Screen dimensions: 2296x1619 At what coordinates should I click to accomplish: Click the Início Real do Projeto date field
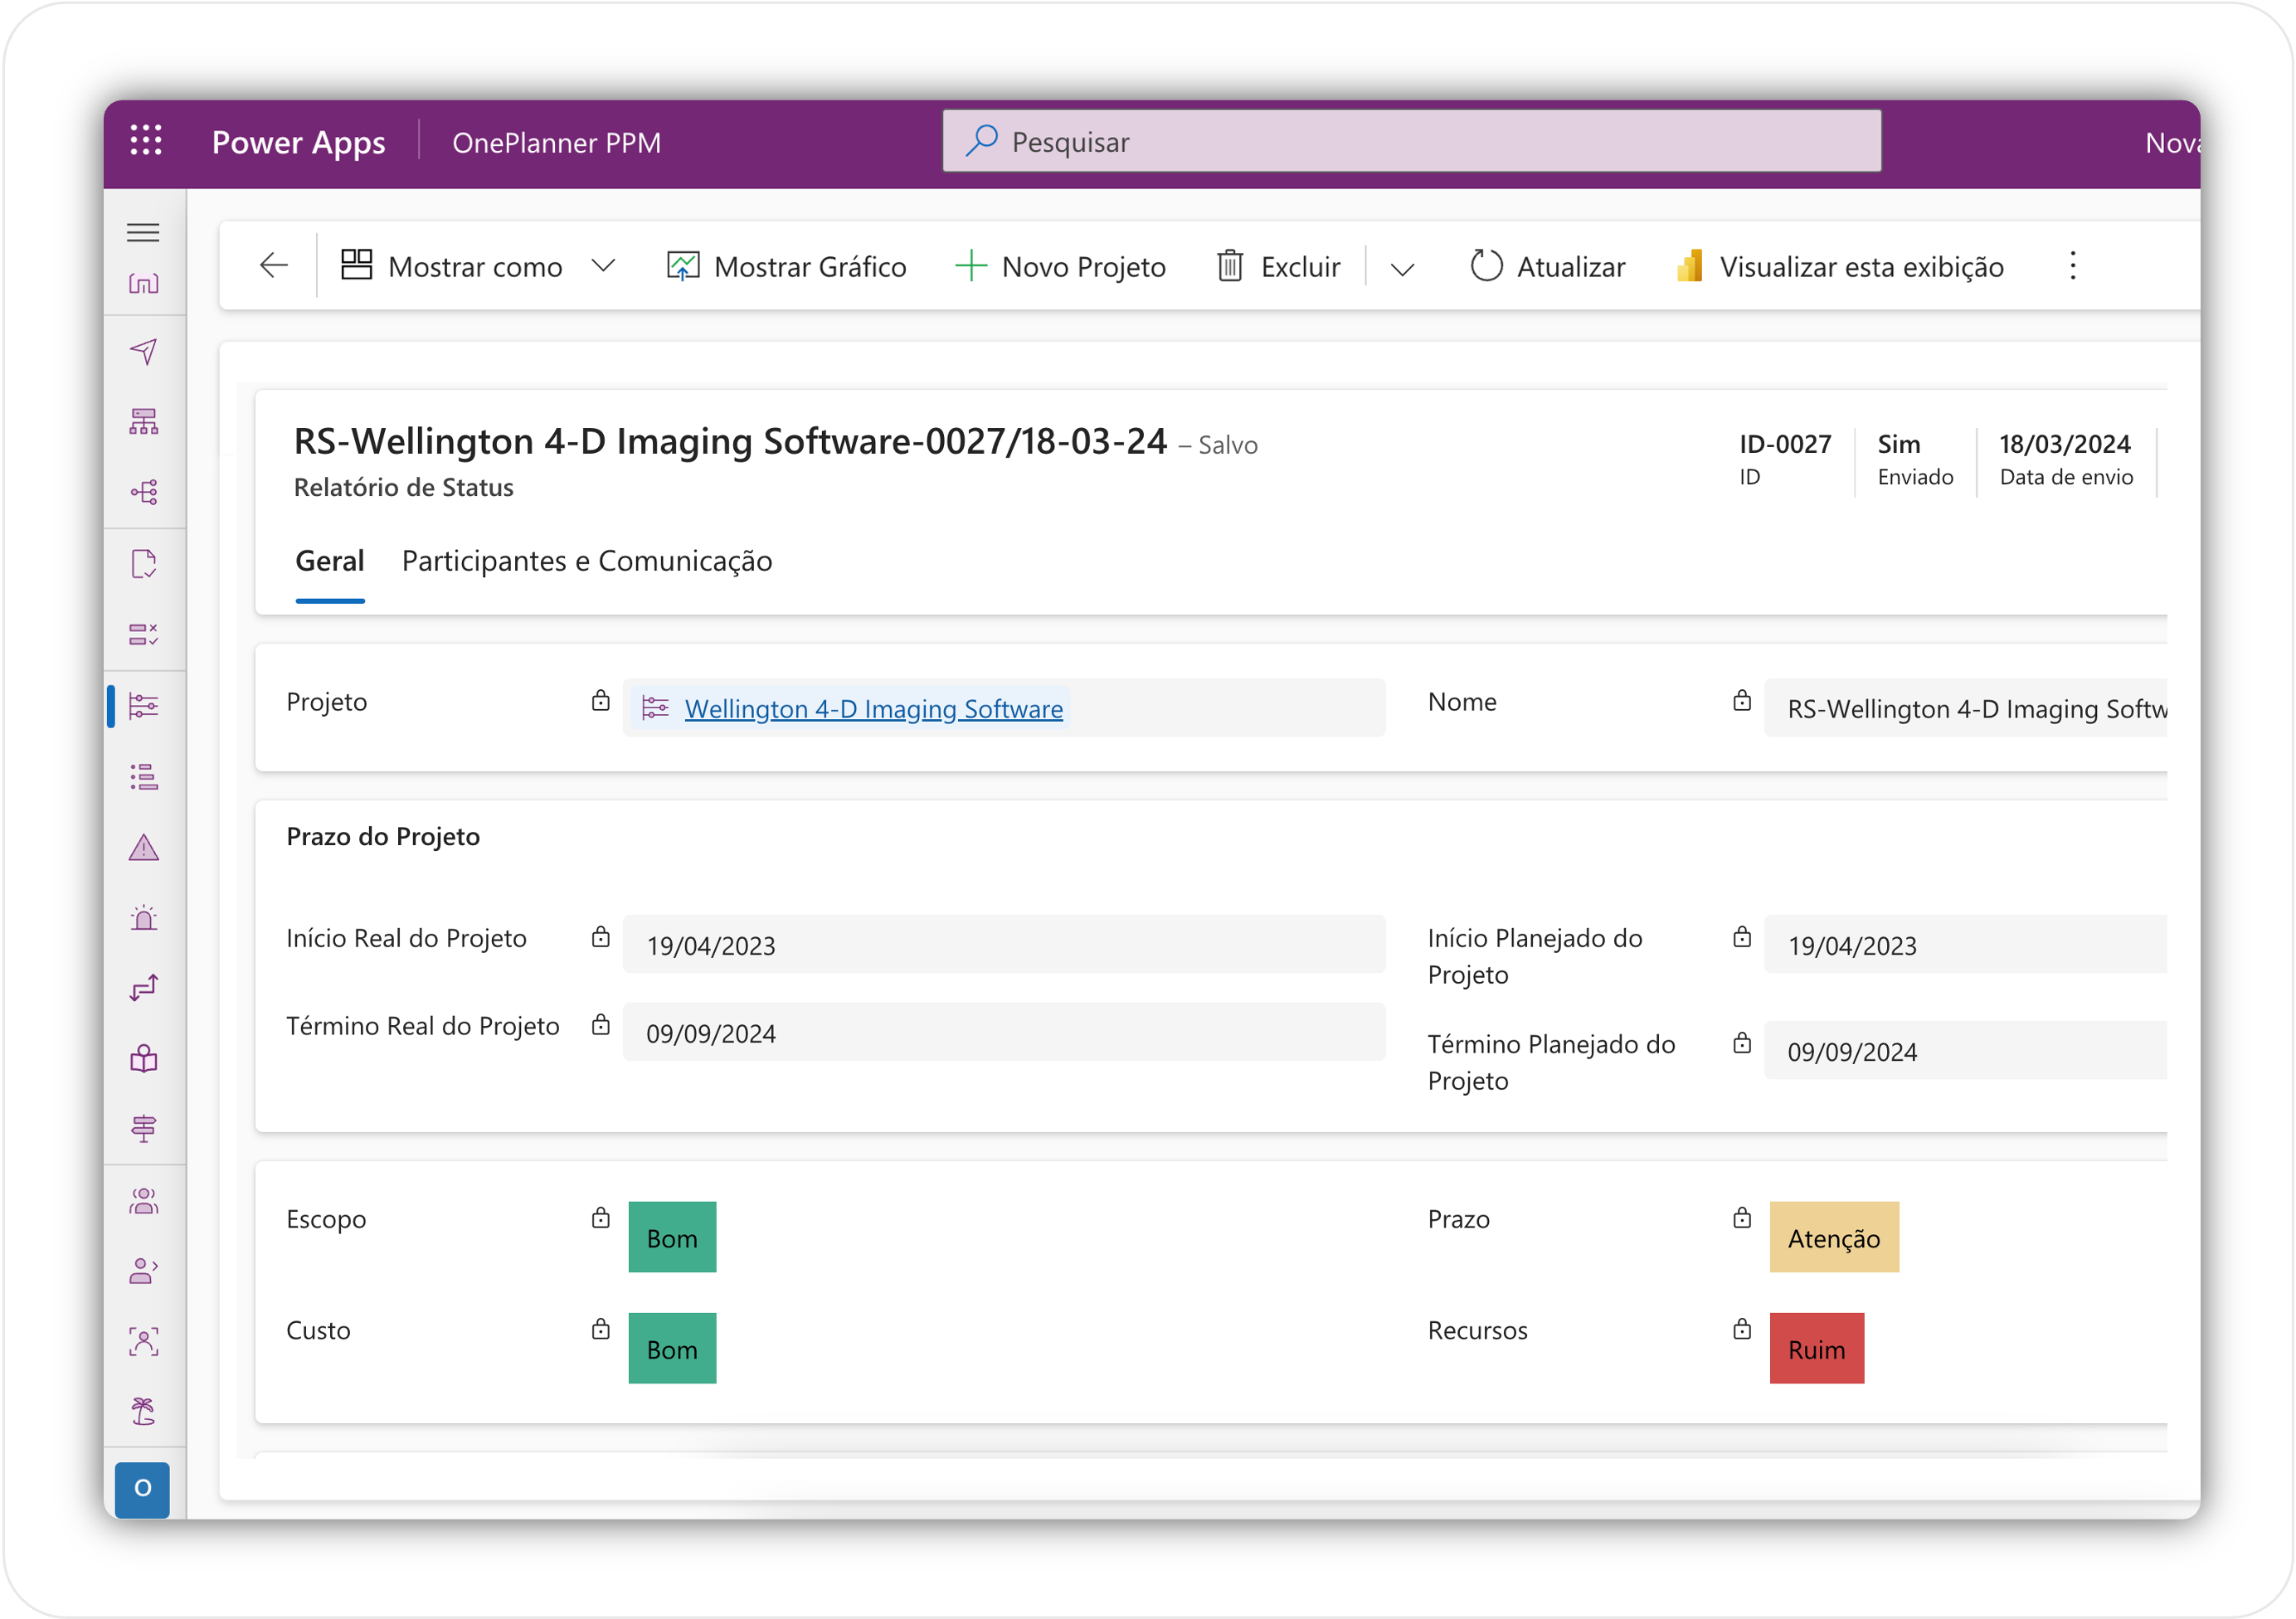[1003, 944]
